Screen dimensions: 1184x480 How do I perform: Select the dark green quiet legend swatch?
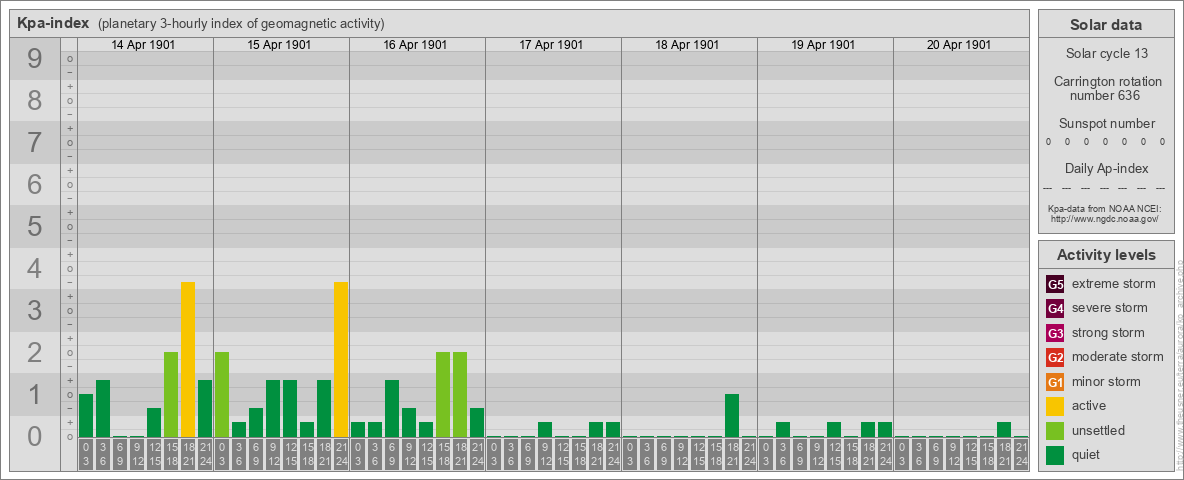1055,454
